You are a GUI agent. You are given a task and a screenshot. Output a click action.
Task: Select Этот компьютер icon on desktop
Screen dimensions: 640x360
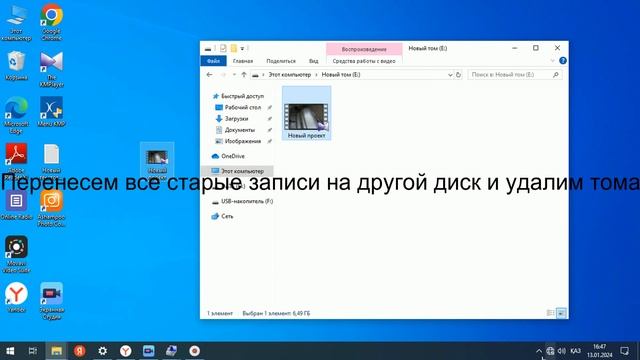coord(16,22)
